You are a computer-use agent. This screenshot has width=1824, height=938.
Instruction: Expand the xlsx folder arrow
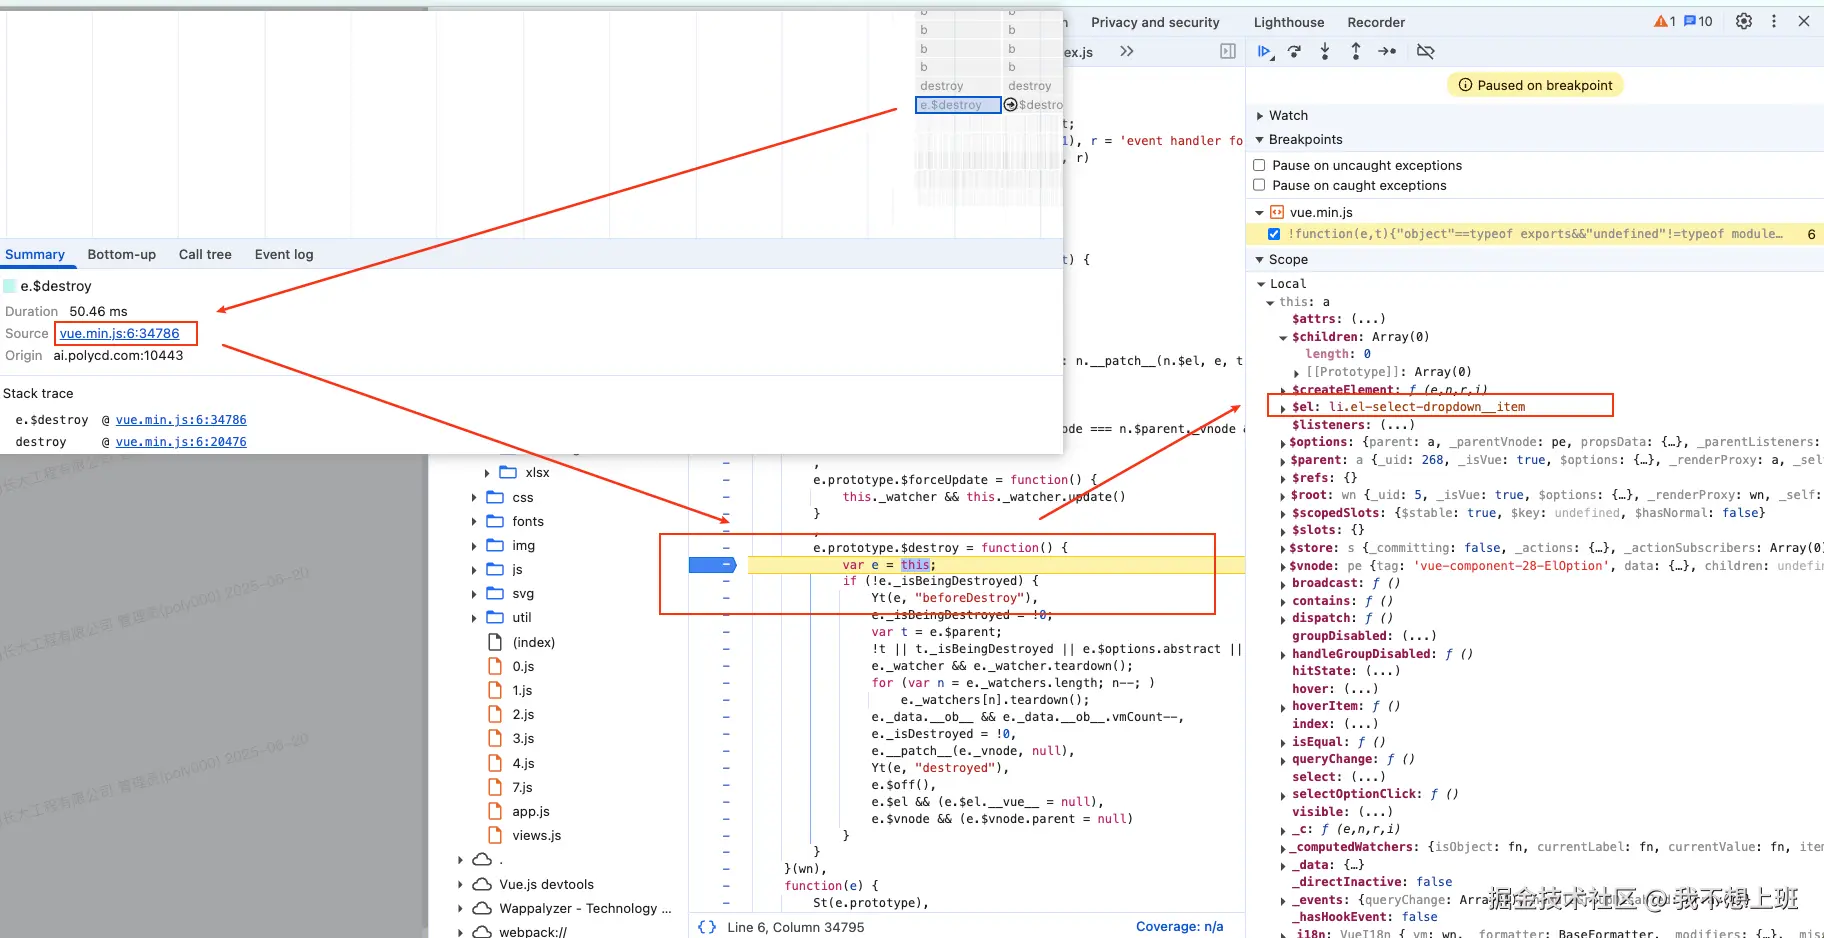(x=487, y=473)
